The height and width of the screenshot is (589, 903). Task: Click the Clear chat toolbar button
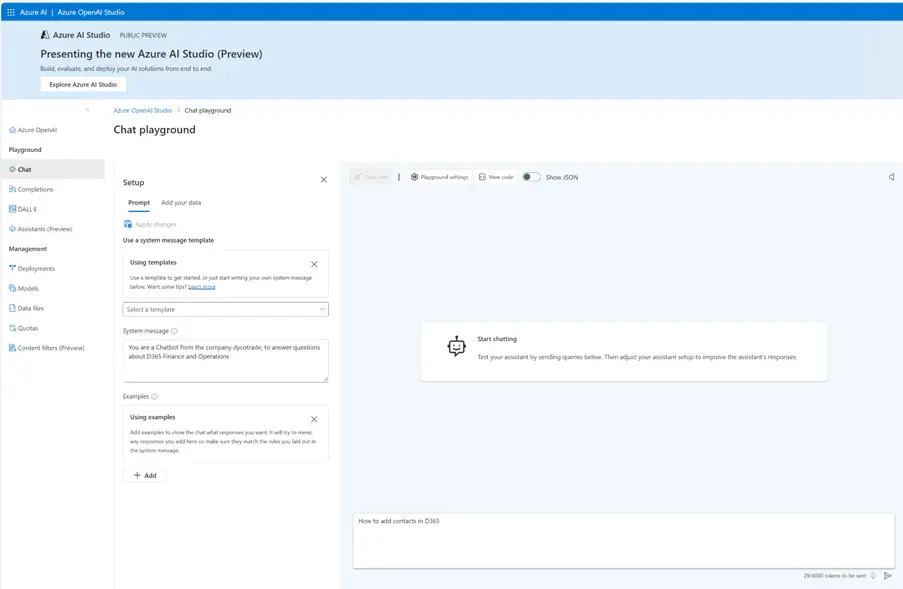371,177
